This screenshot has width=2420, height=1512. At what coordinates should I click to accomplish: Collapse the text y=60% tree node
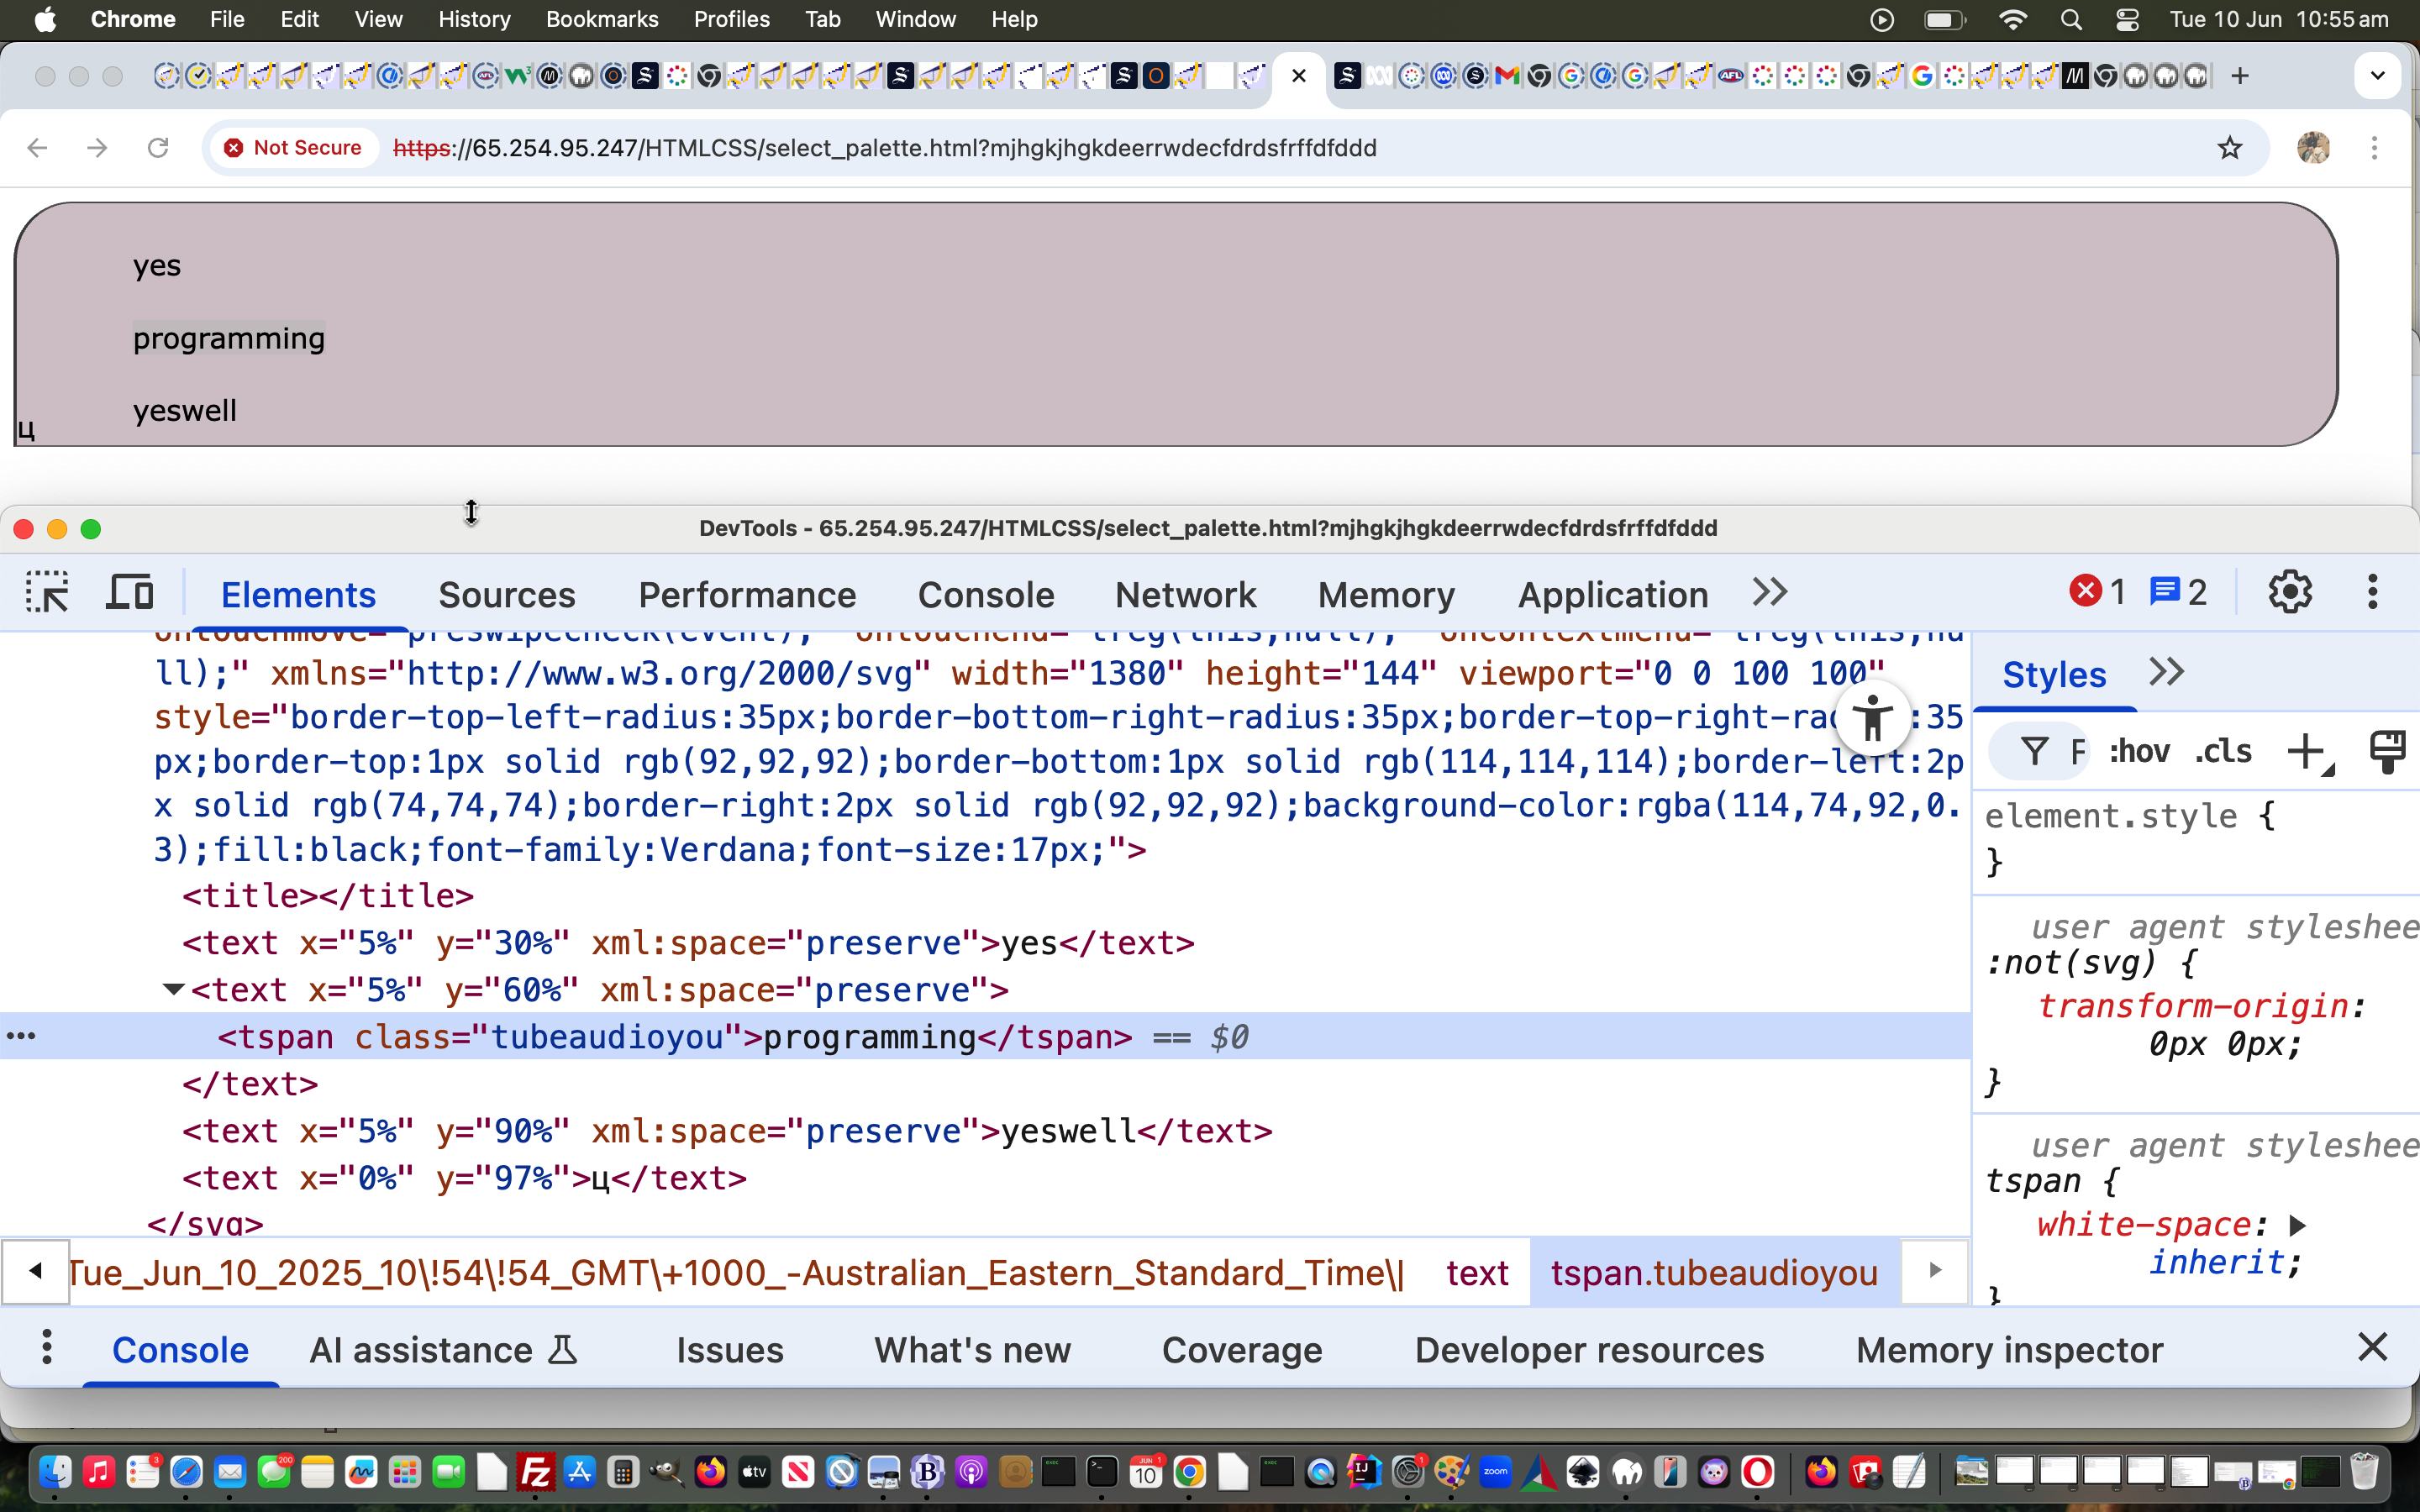[173, 990]
